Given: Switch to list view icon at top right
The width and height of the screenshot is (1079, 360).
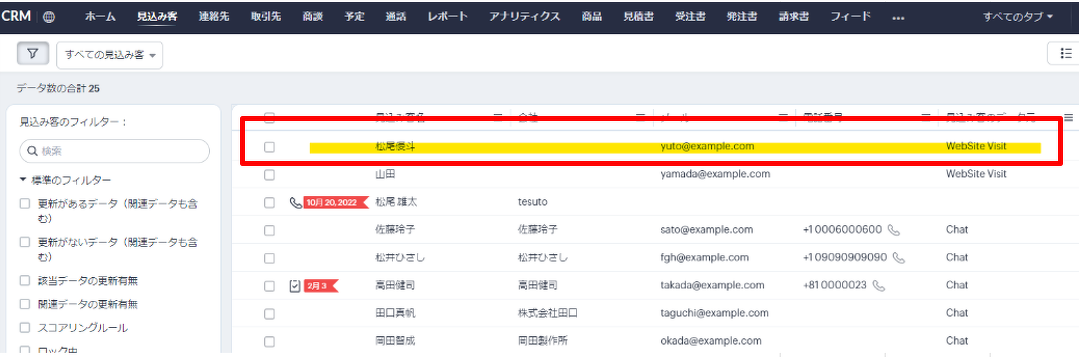Looking at the screenshot, I should coord(1065,54).
